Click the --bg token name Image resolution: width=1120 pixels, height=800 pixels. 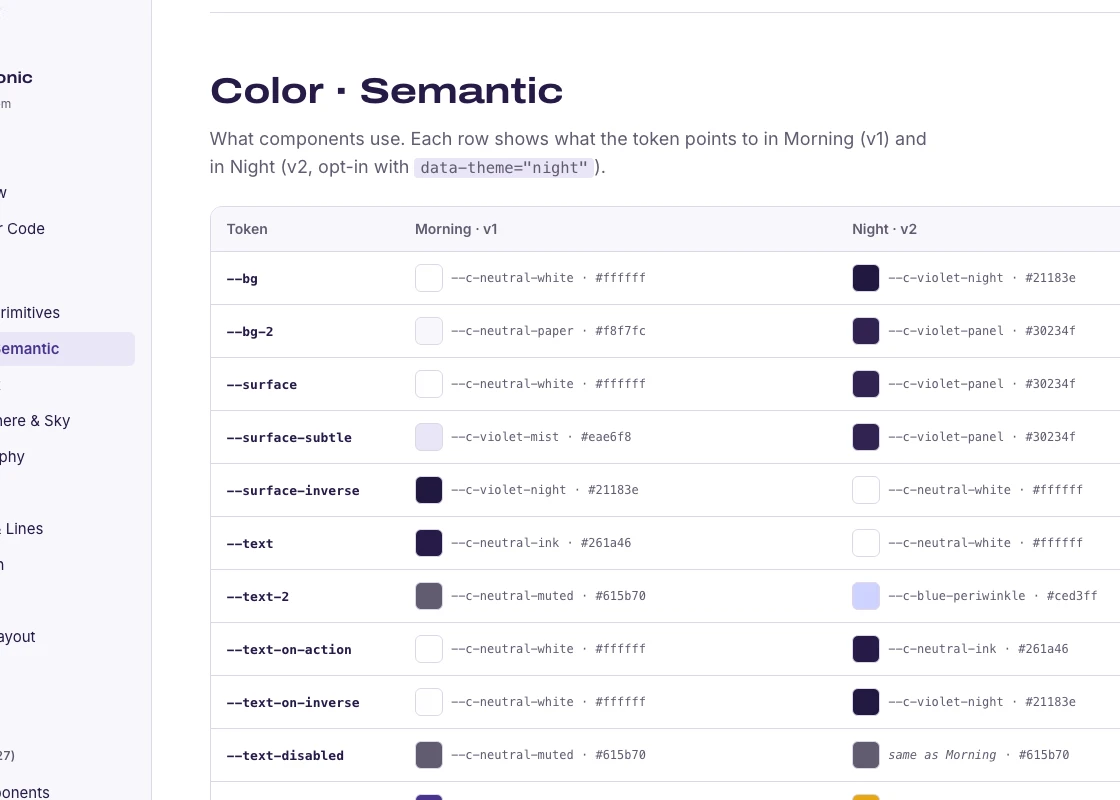[242, 279]
